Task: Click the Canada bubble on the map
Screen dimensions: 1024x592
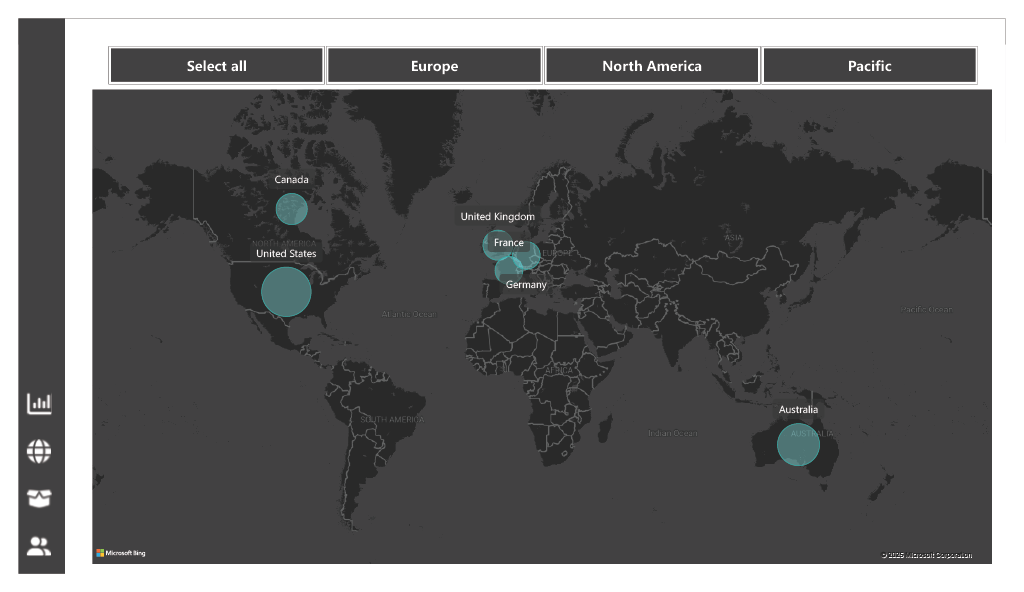Action: [x=292, y=209]
